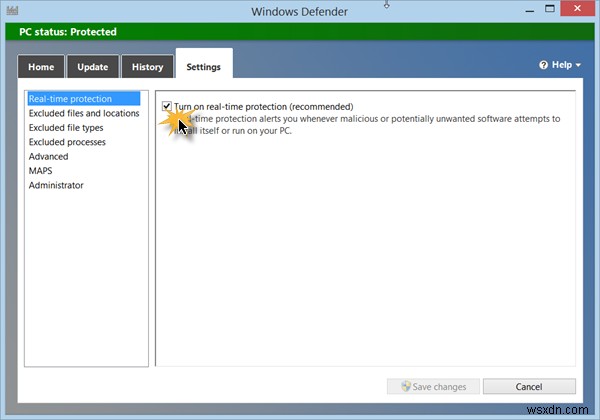Select Advanced in the settings list

click(49, 156)
